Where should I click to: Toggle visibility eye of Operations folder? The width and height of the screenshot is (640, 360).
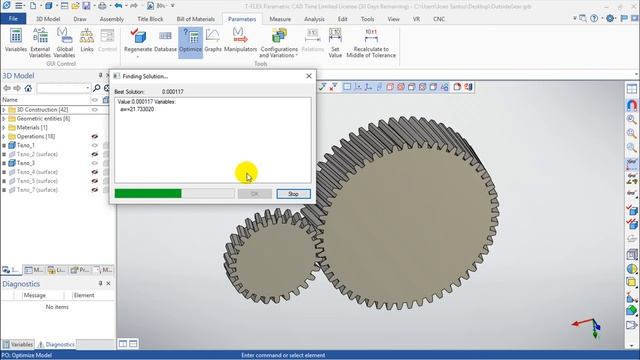95,136
